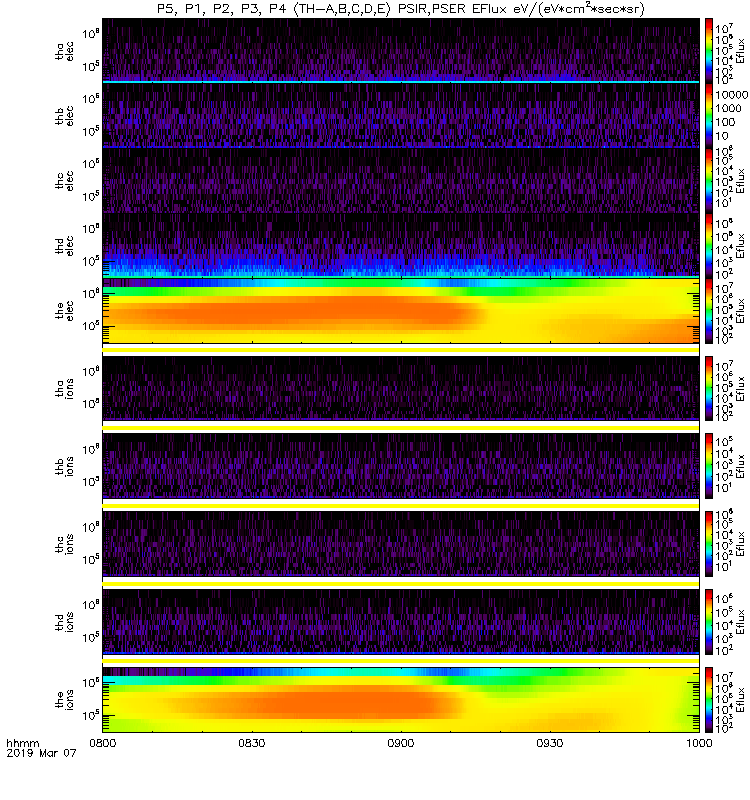The width and height of the screenshot is (750, 800).
Task: Click the thd ions color bar
Action: point(709,622)
